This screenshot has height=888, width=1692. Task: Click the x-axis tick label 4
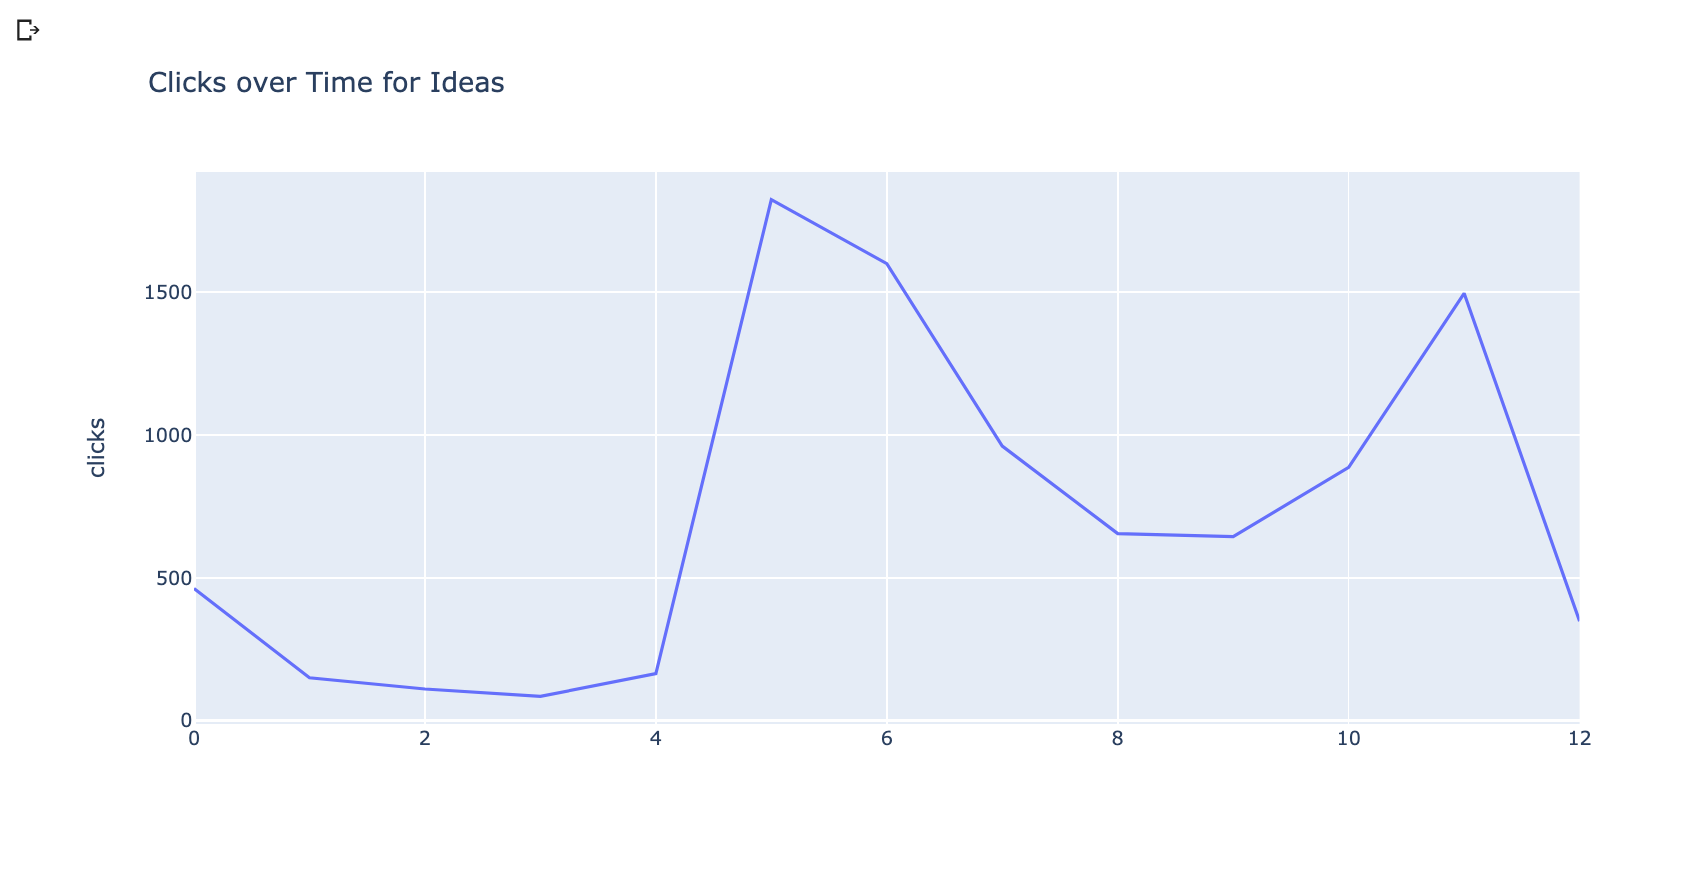655,739
